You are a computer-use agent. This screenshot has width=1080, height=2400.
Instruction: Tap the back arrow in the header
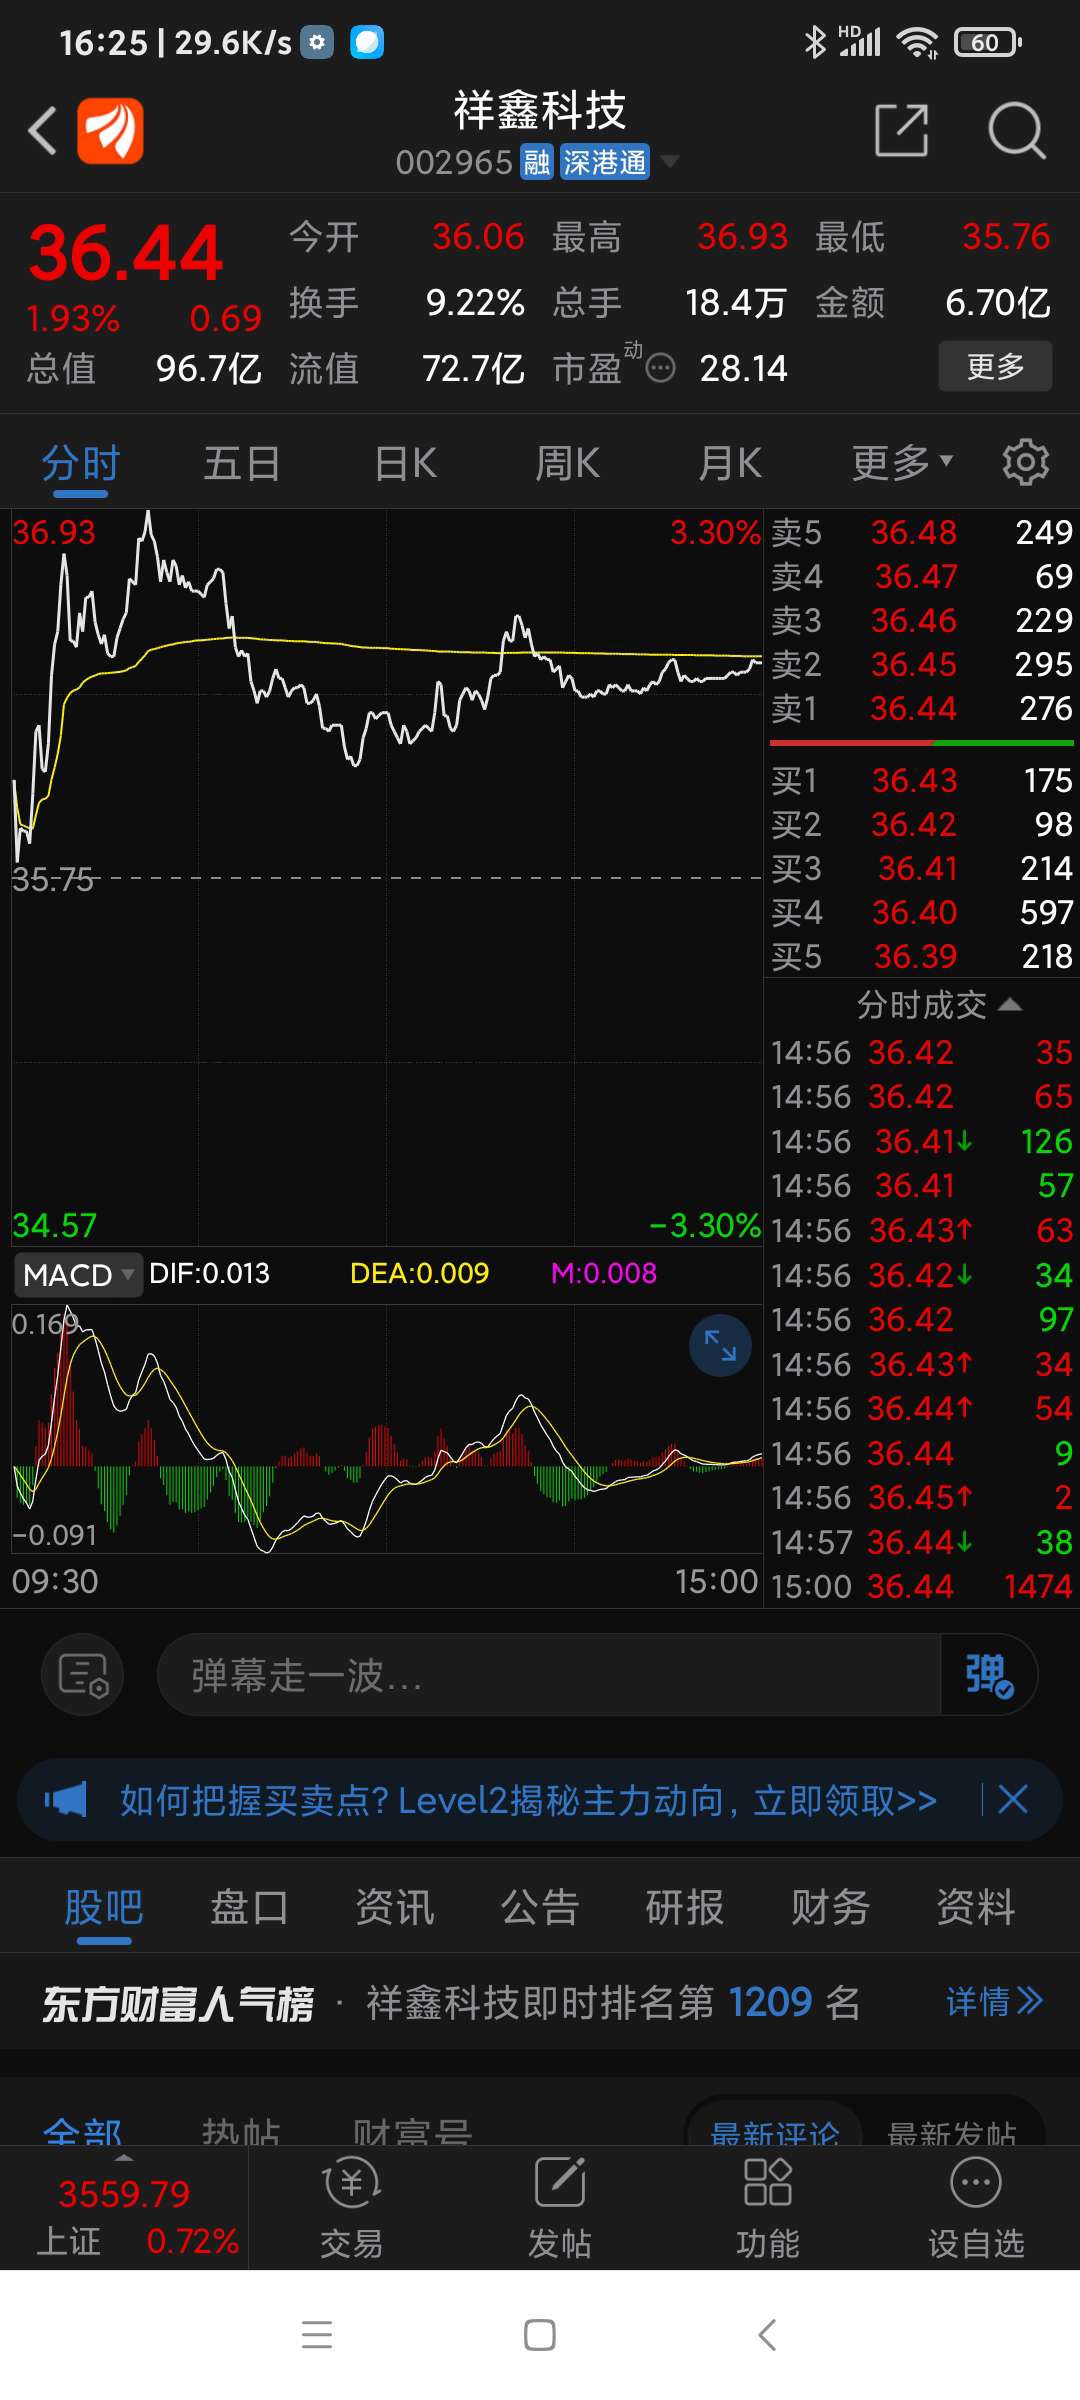click(42, 131)
